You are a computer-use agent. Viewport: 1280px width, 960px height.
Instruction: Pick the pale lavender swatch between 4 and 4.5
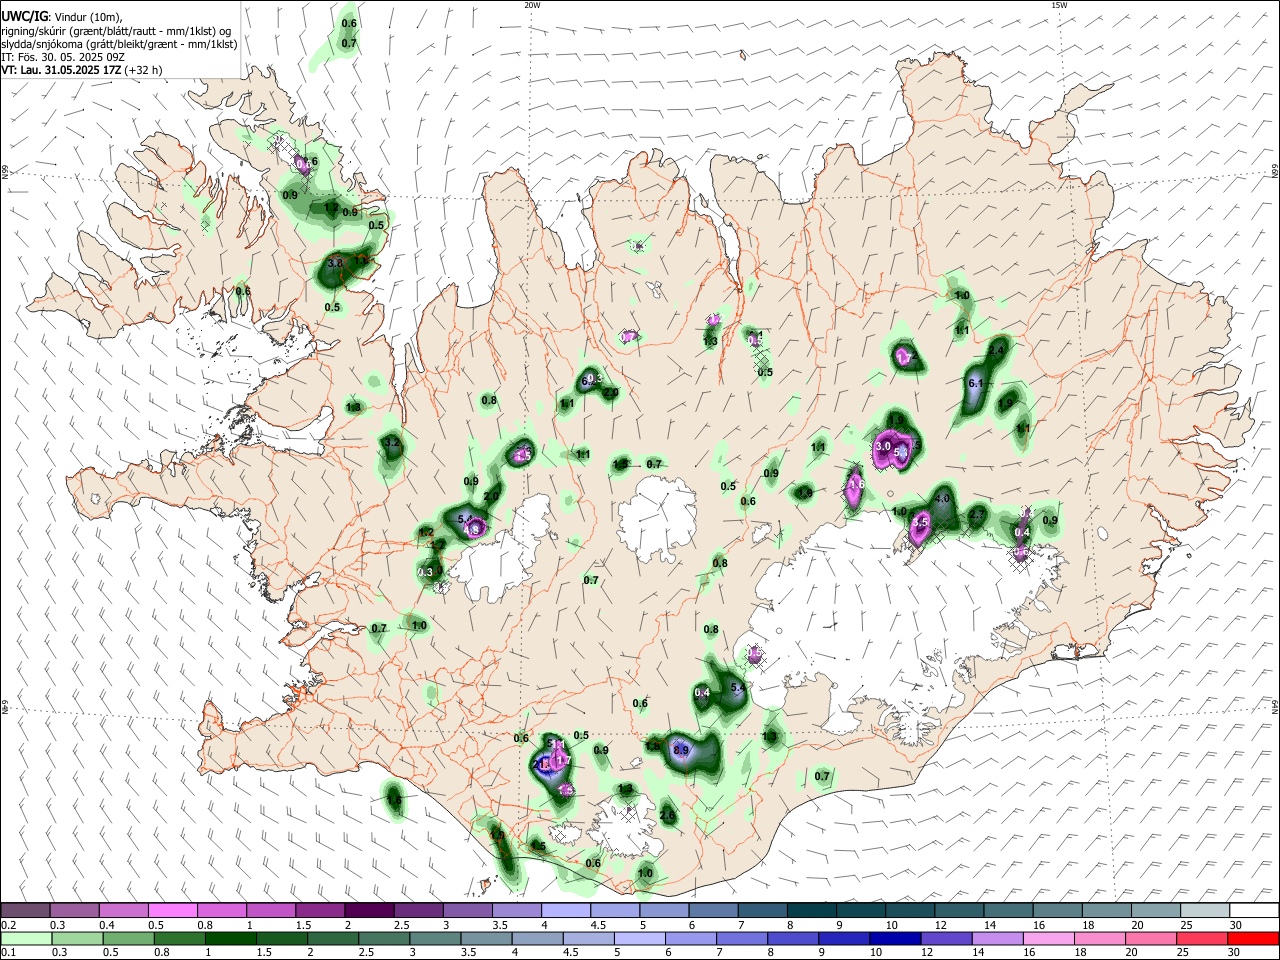[x=565, y=910]
